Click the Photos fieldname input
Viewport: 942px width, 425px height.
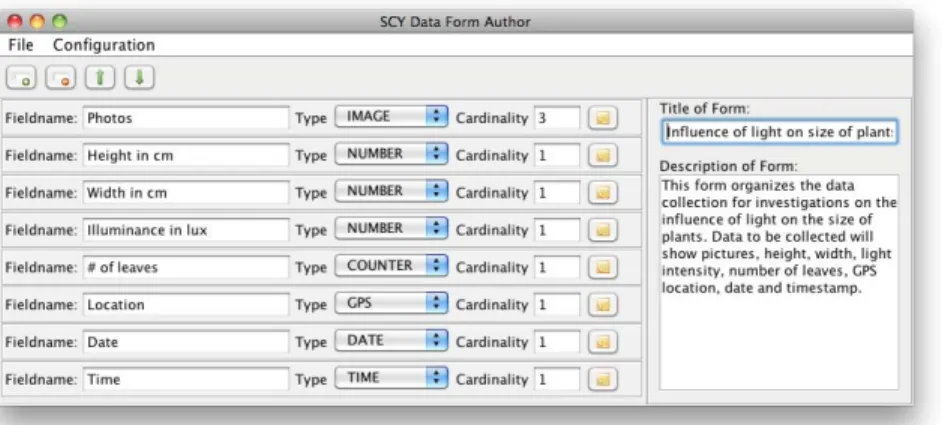pos(186,118)
